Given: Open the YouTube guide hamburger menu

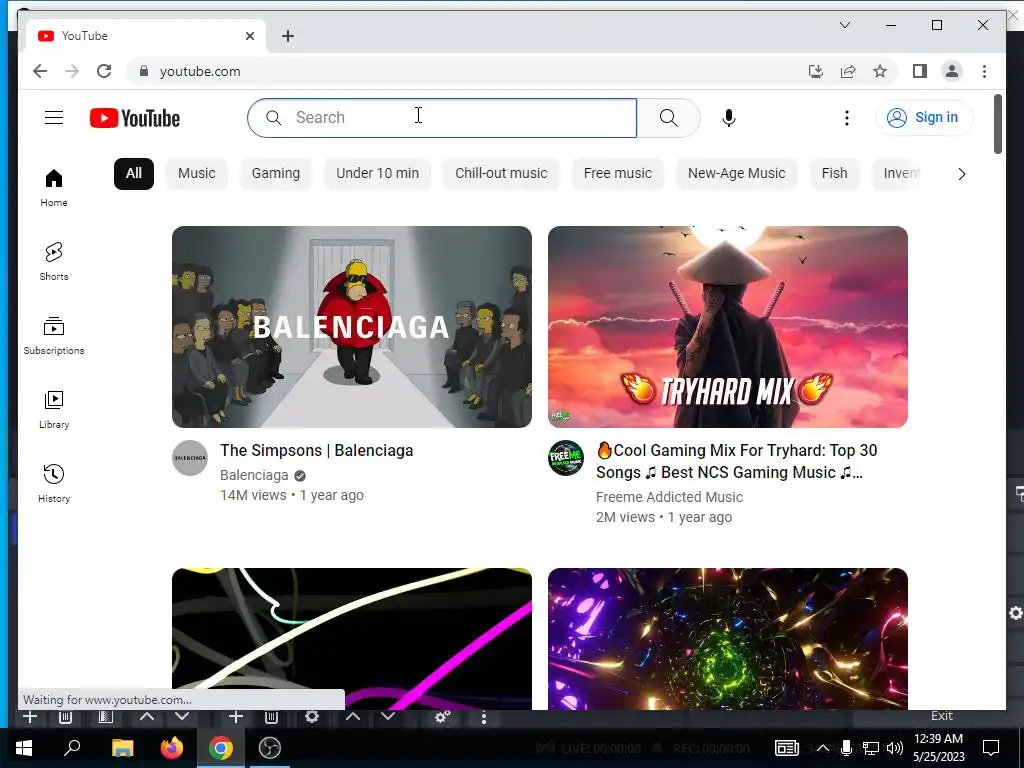Looking at the screenshot, I should point(54,118).
